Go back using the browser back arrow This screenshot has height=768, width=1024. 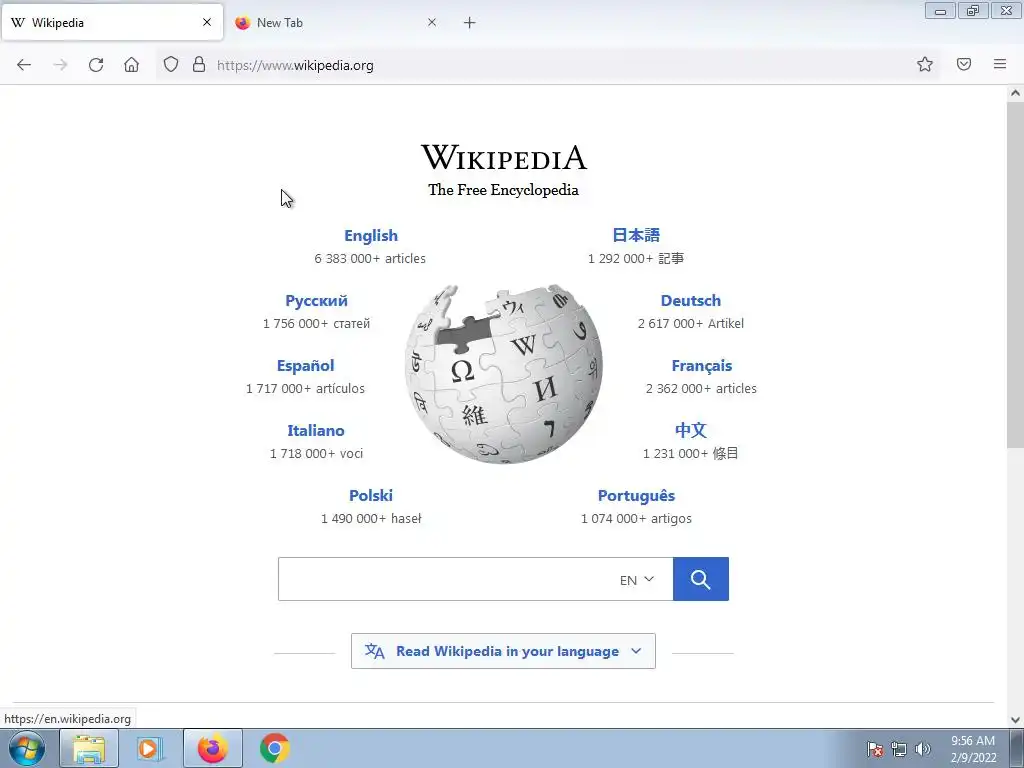click(x=24, y=65)
